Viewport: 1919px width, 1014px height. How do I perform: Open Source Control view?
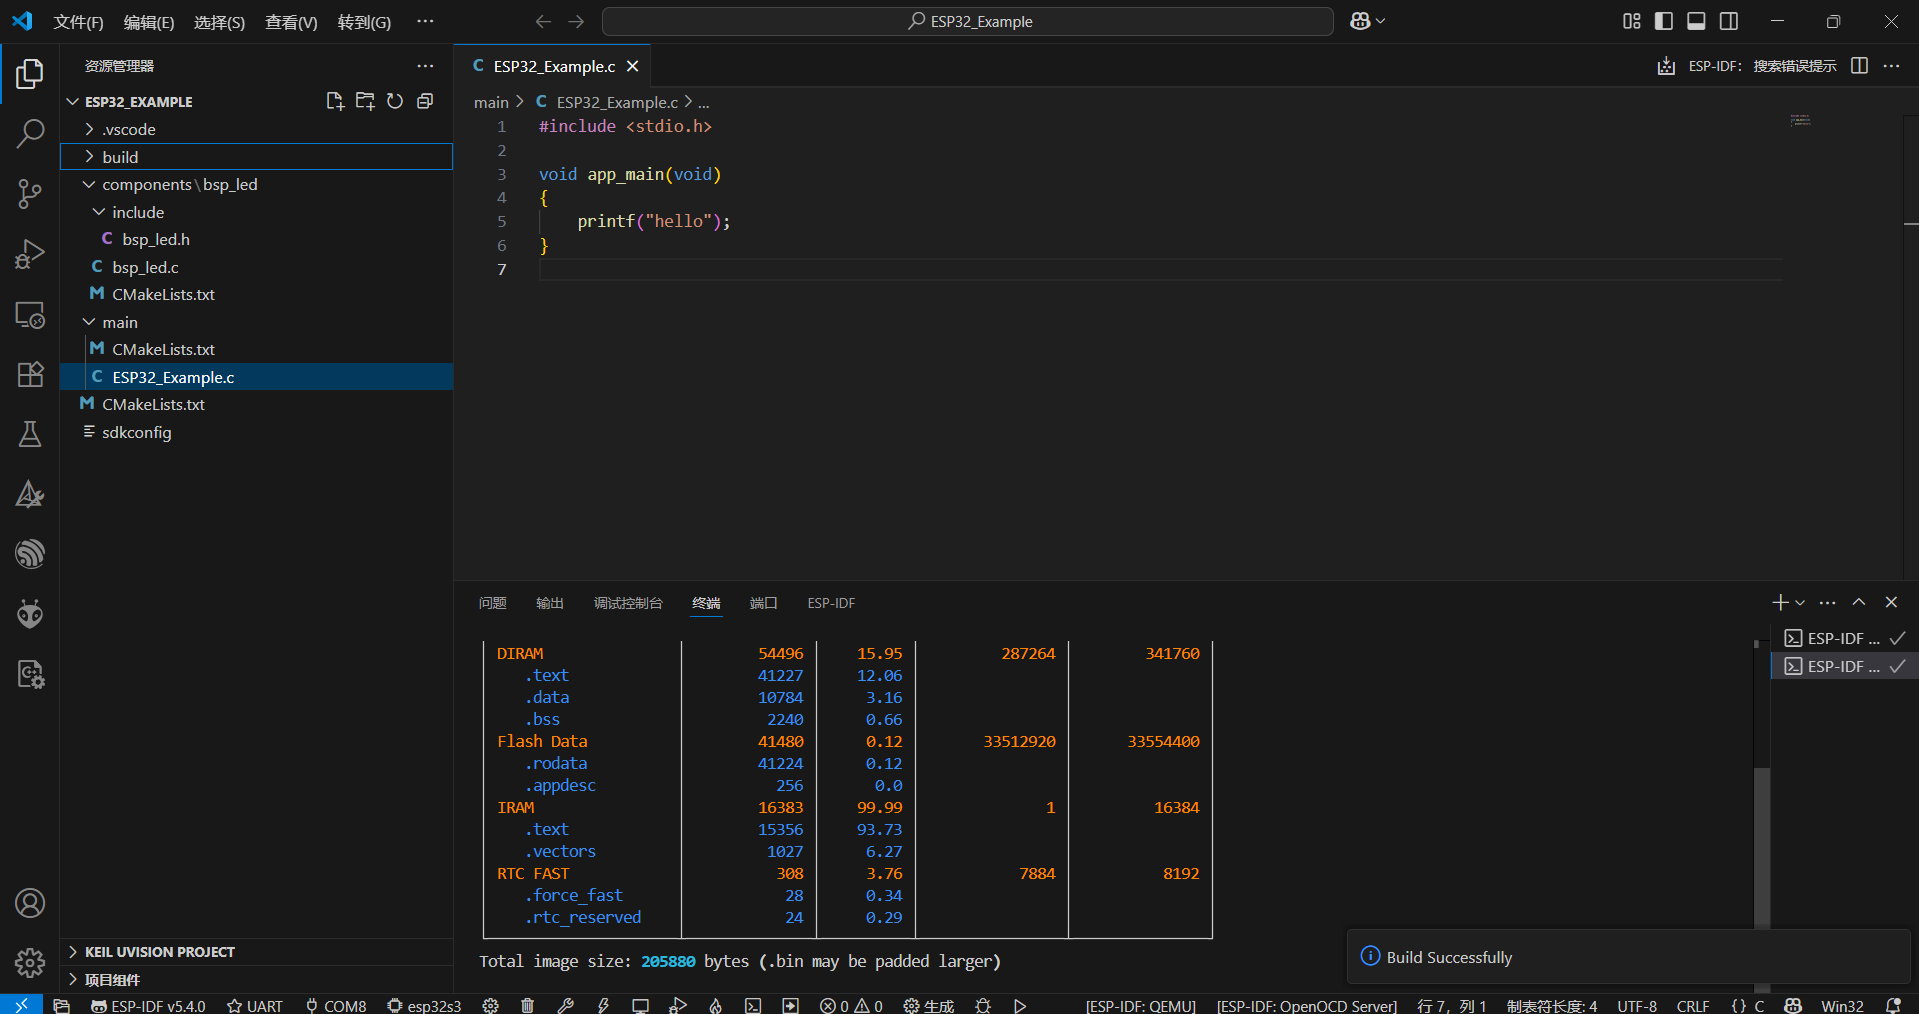(30, 193)
